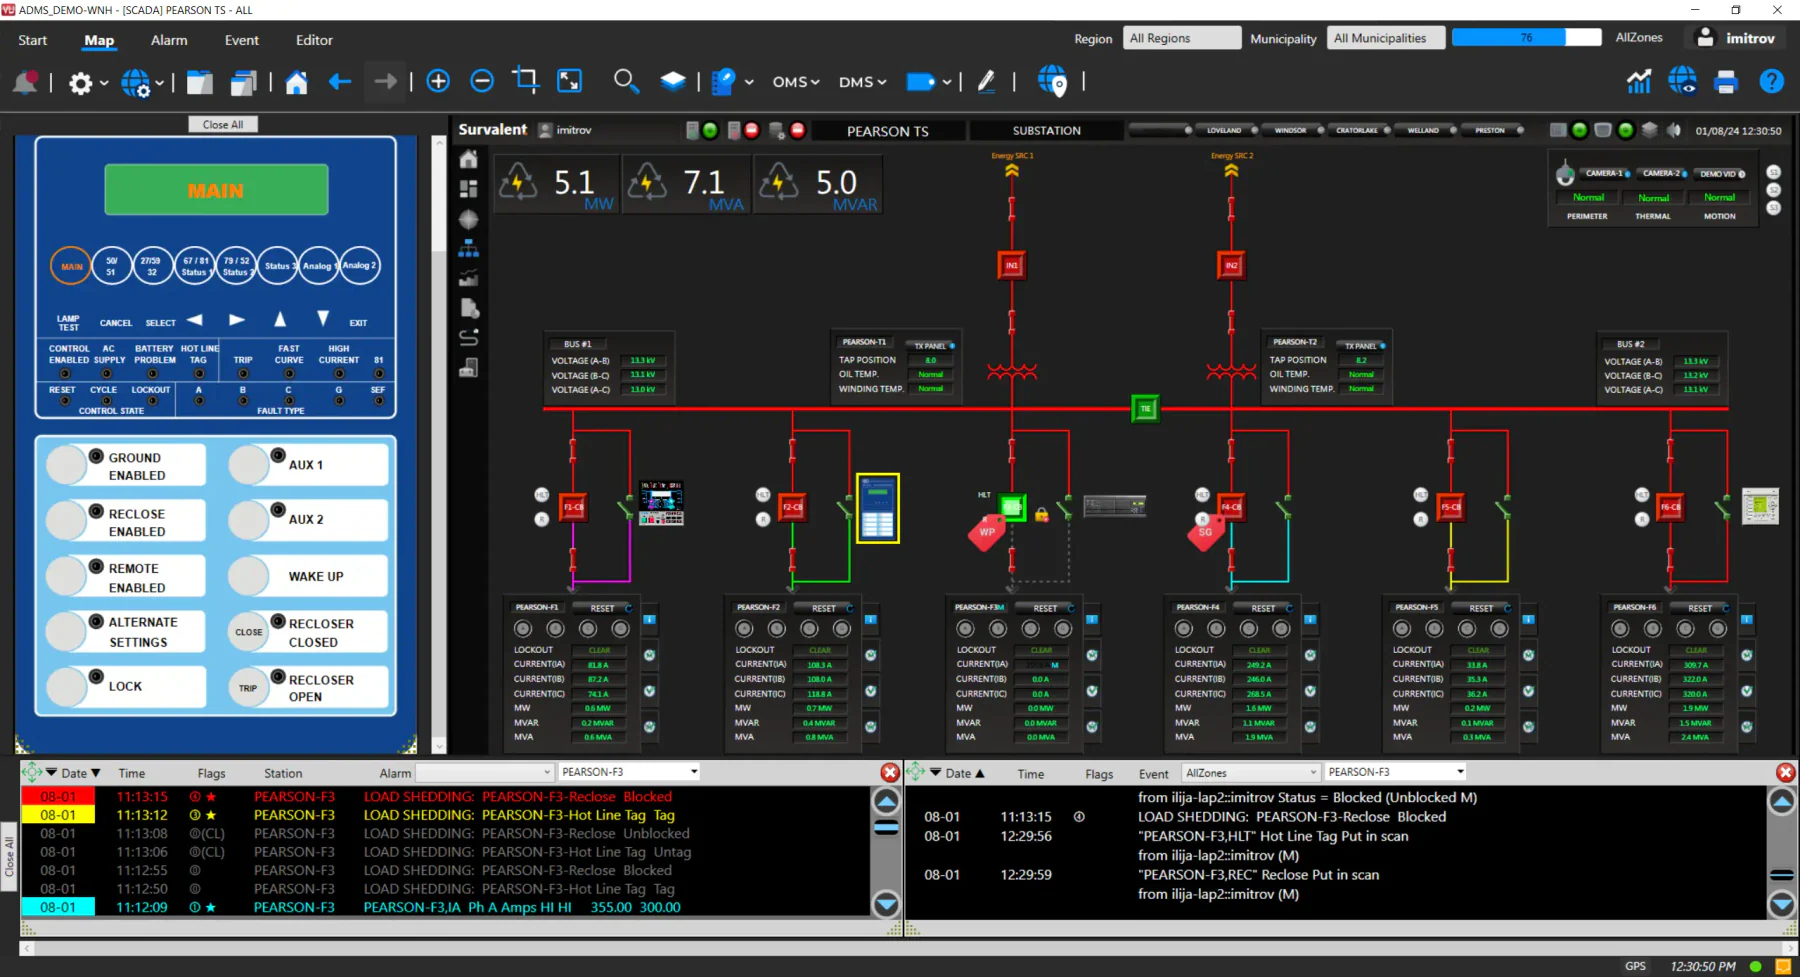This screenshot has width=1800, height=977.
Task: Open the chart trend icon at top right
Action: pyautogui.click(x=1639, y=81)
